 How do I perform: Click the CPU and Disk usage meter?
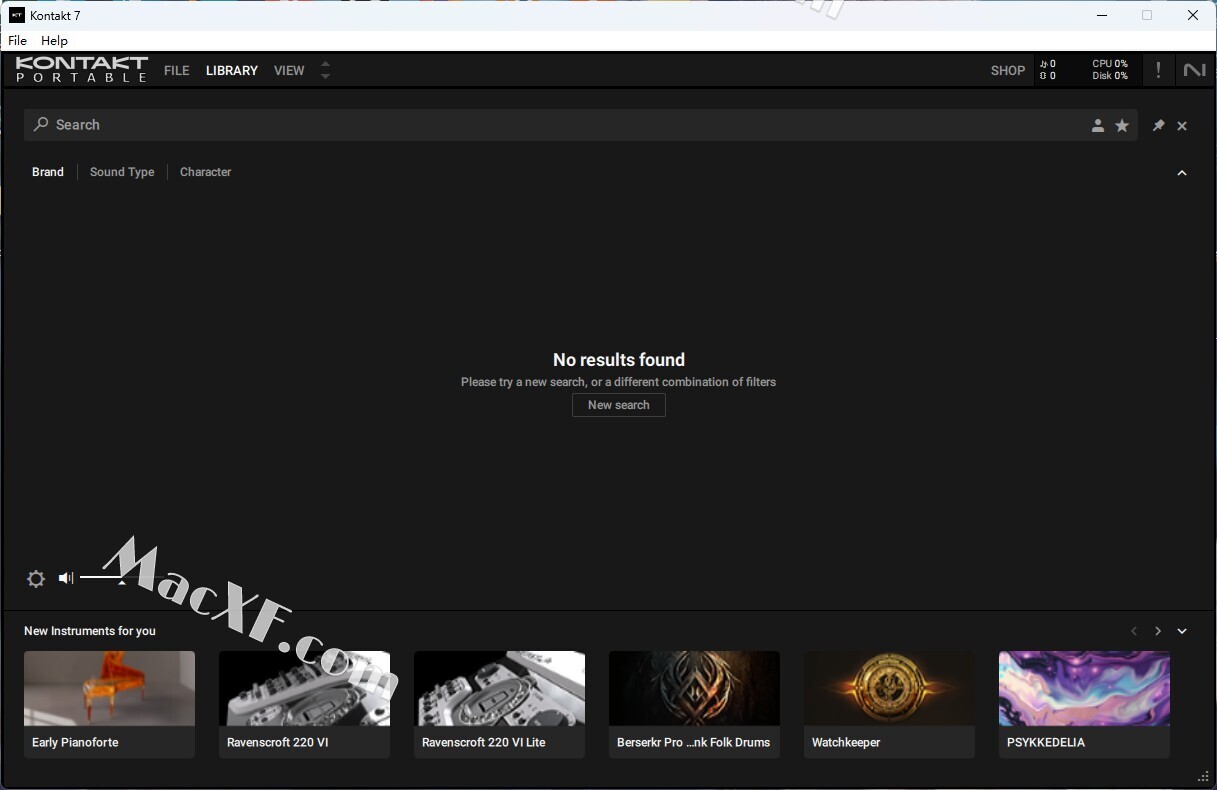[1110, 70]
